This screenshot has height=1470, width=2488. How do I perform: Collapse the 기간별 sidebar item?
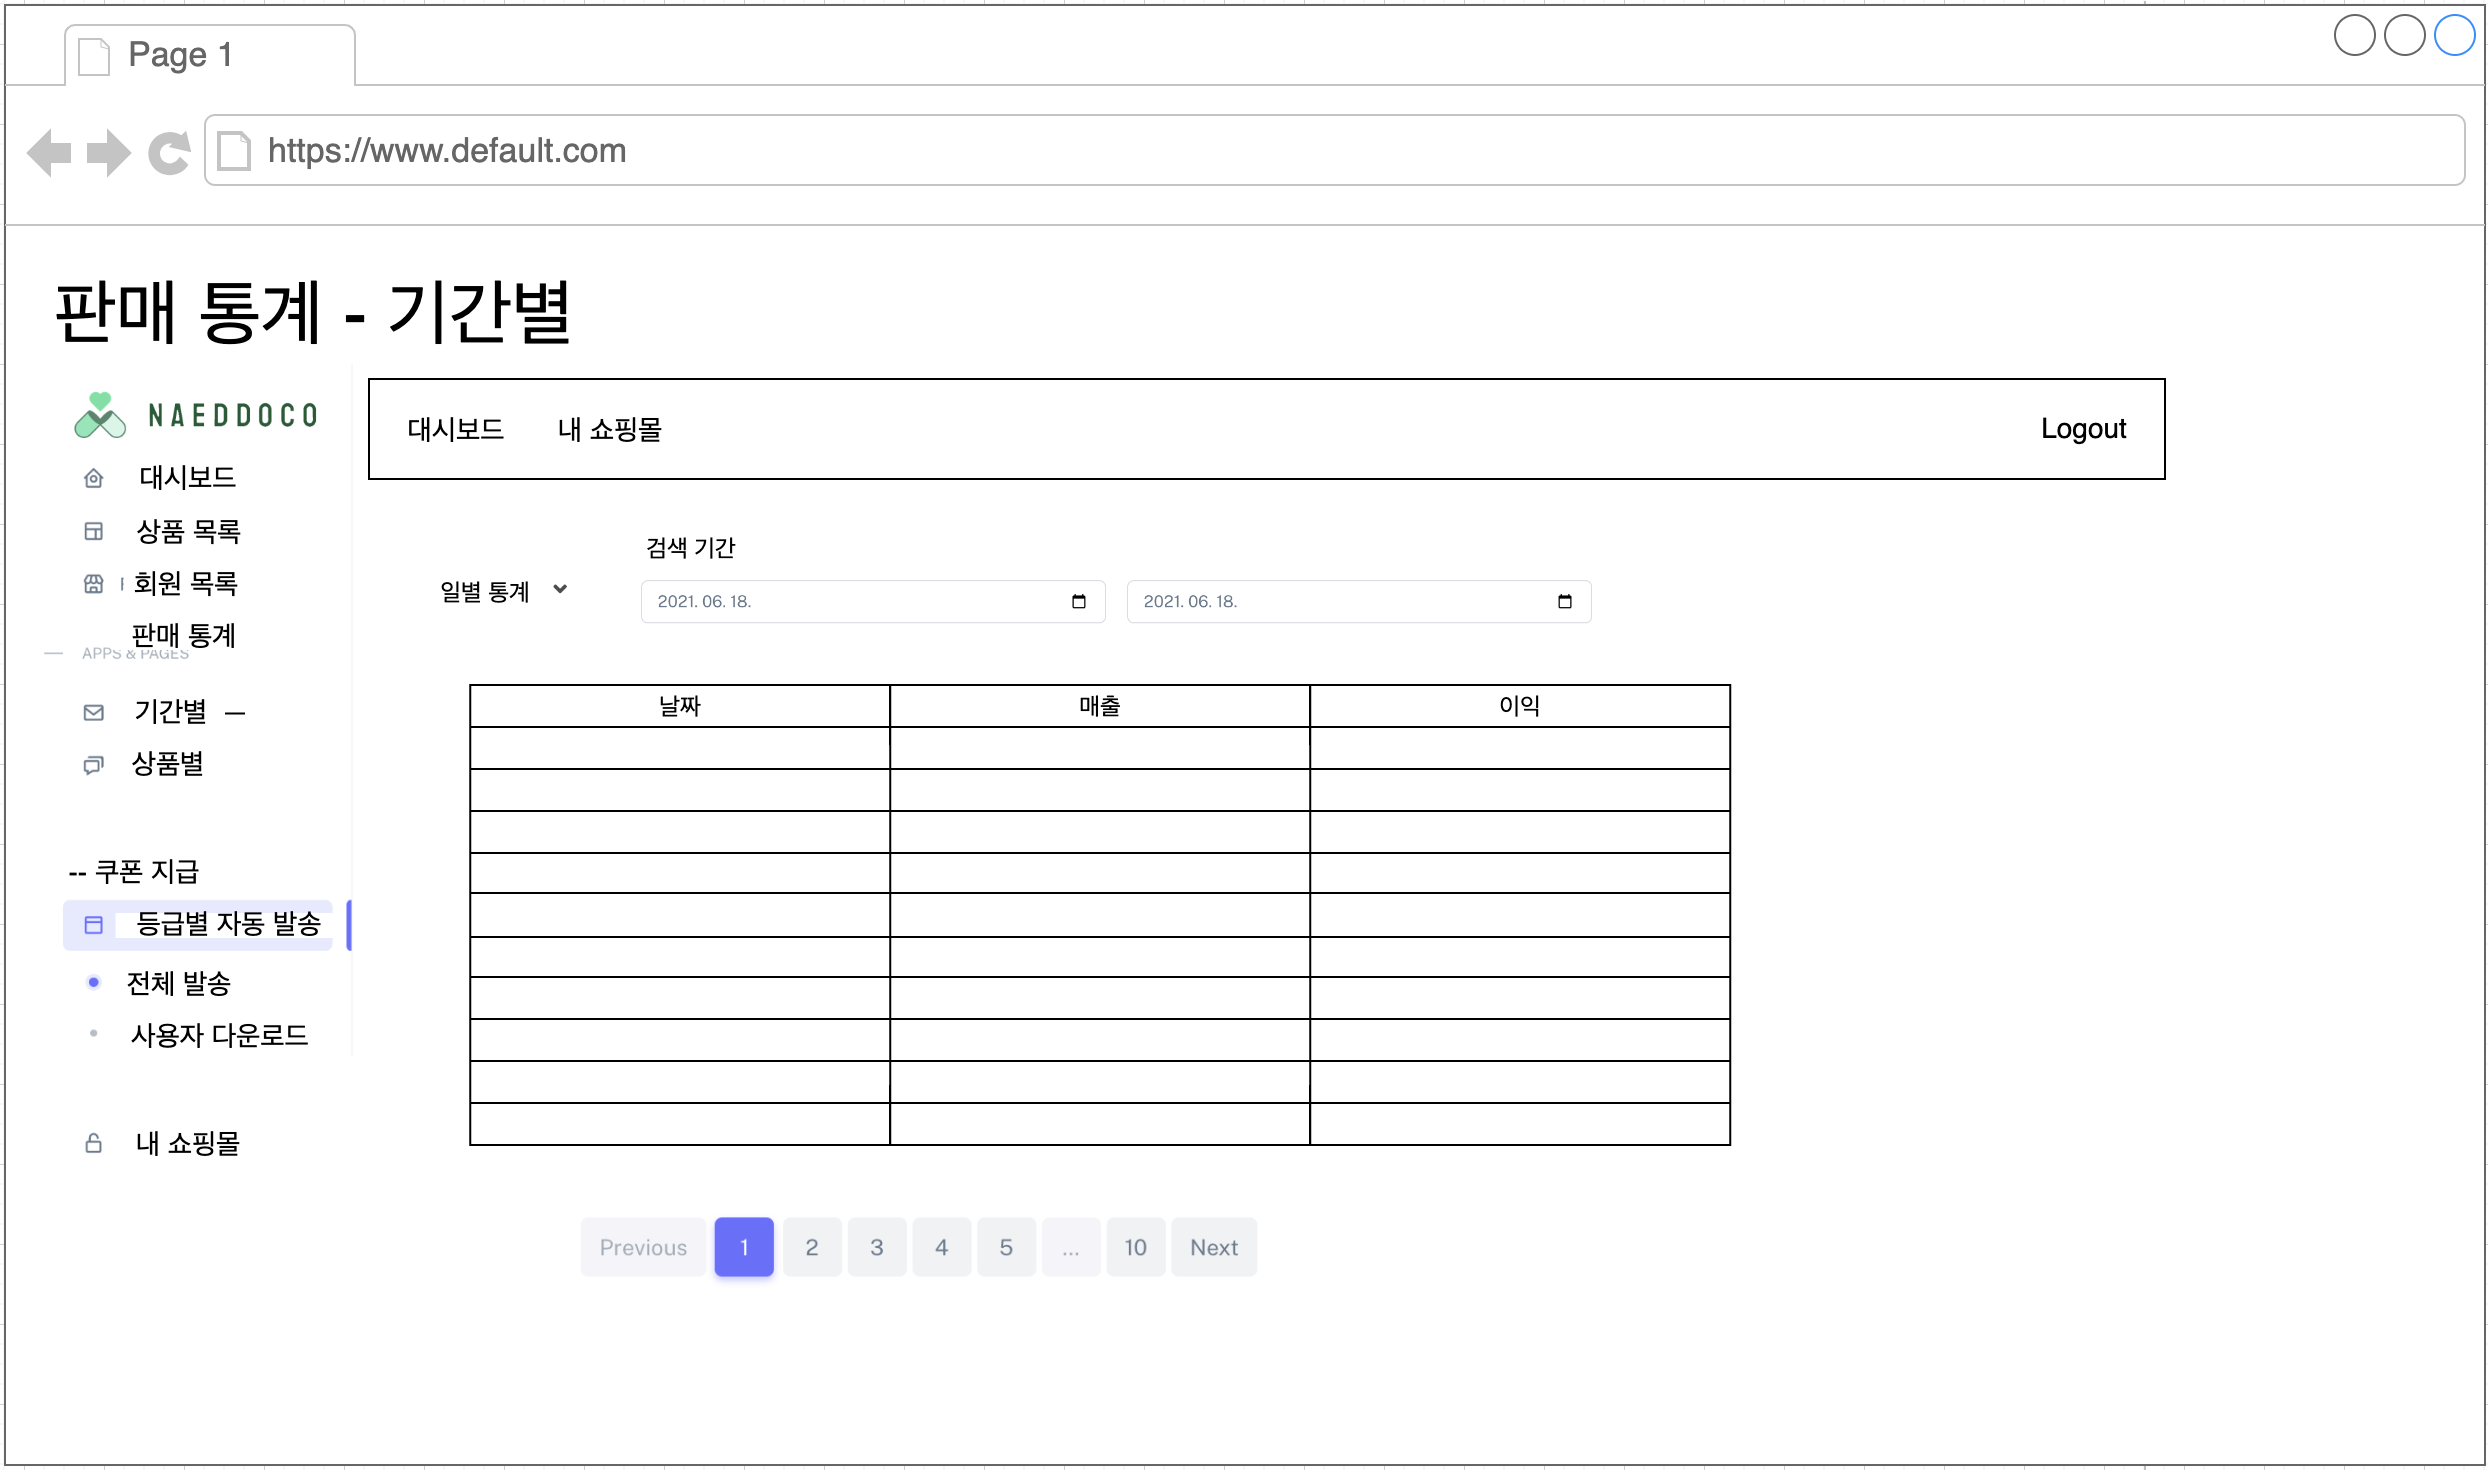point(235,713)
